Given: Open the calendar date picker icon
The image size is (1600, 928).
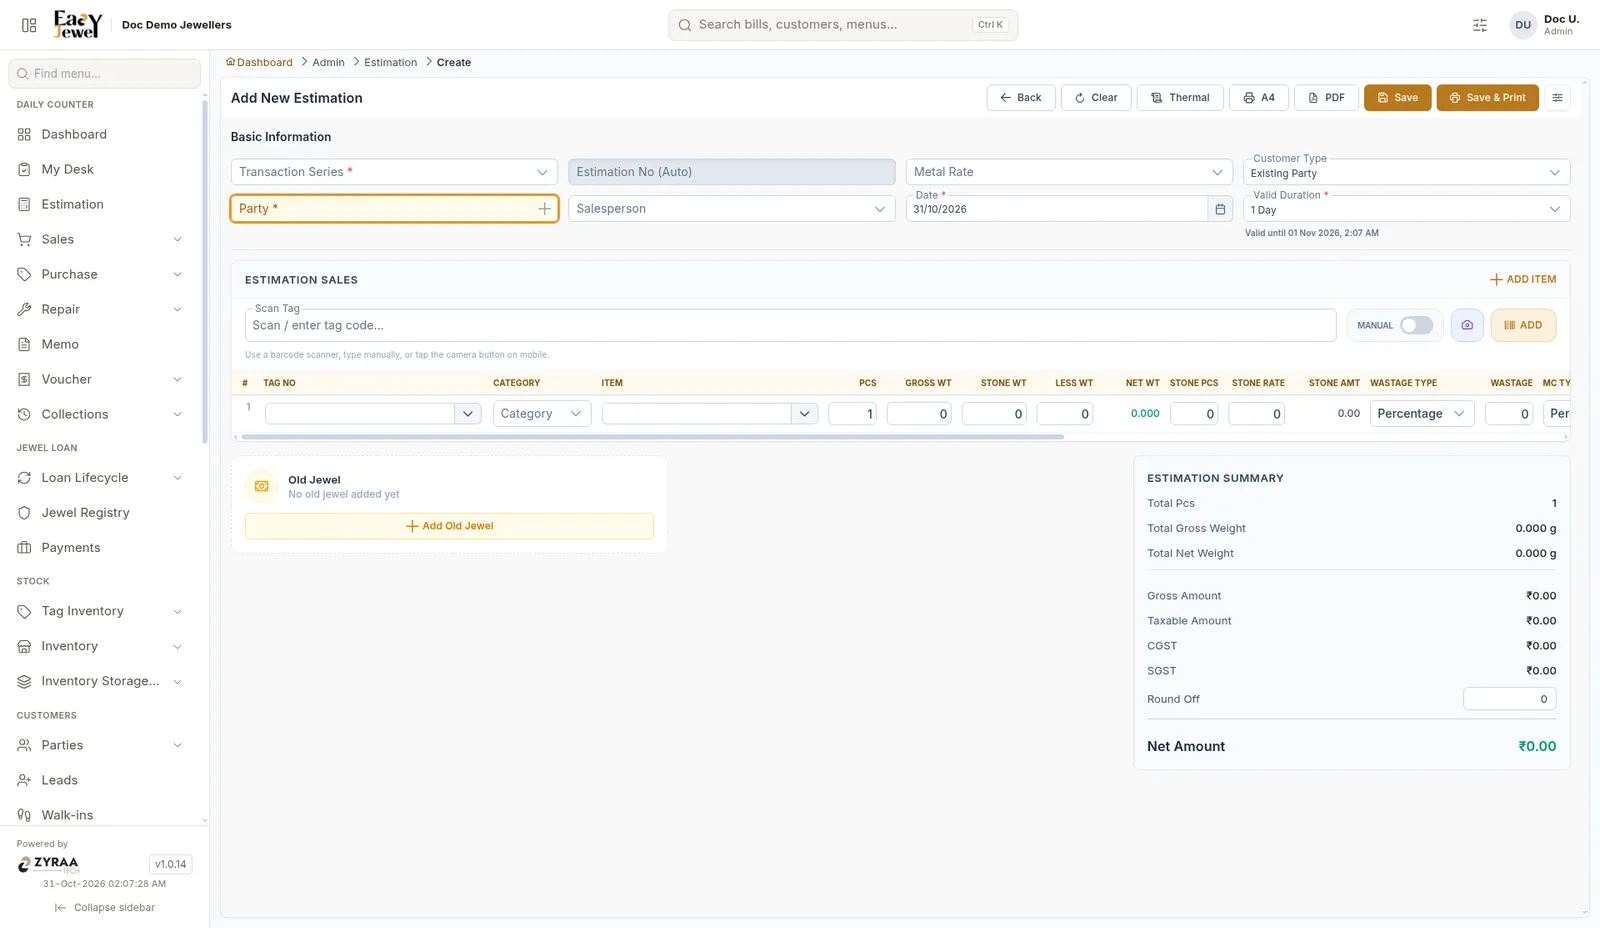Looking at the screenshot, I should [1220, 209].
